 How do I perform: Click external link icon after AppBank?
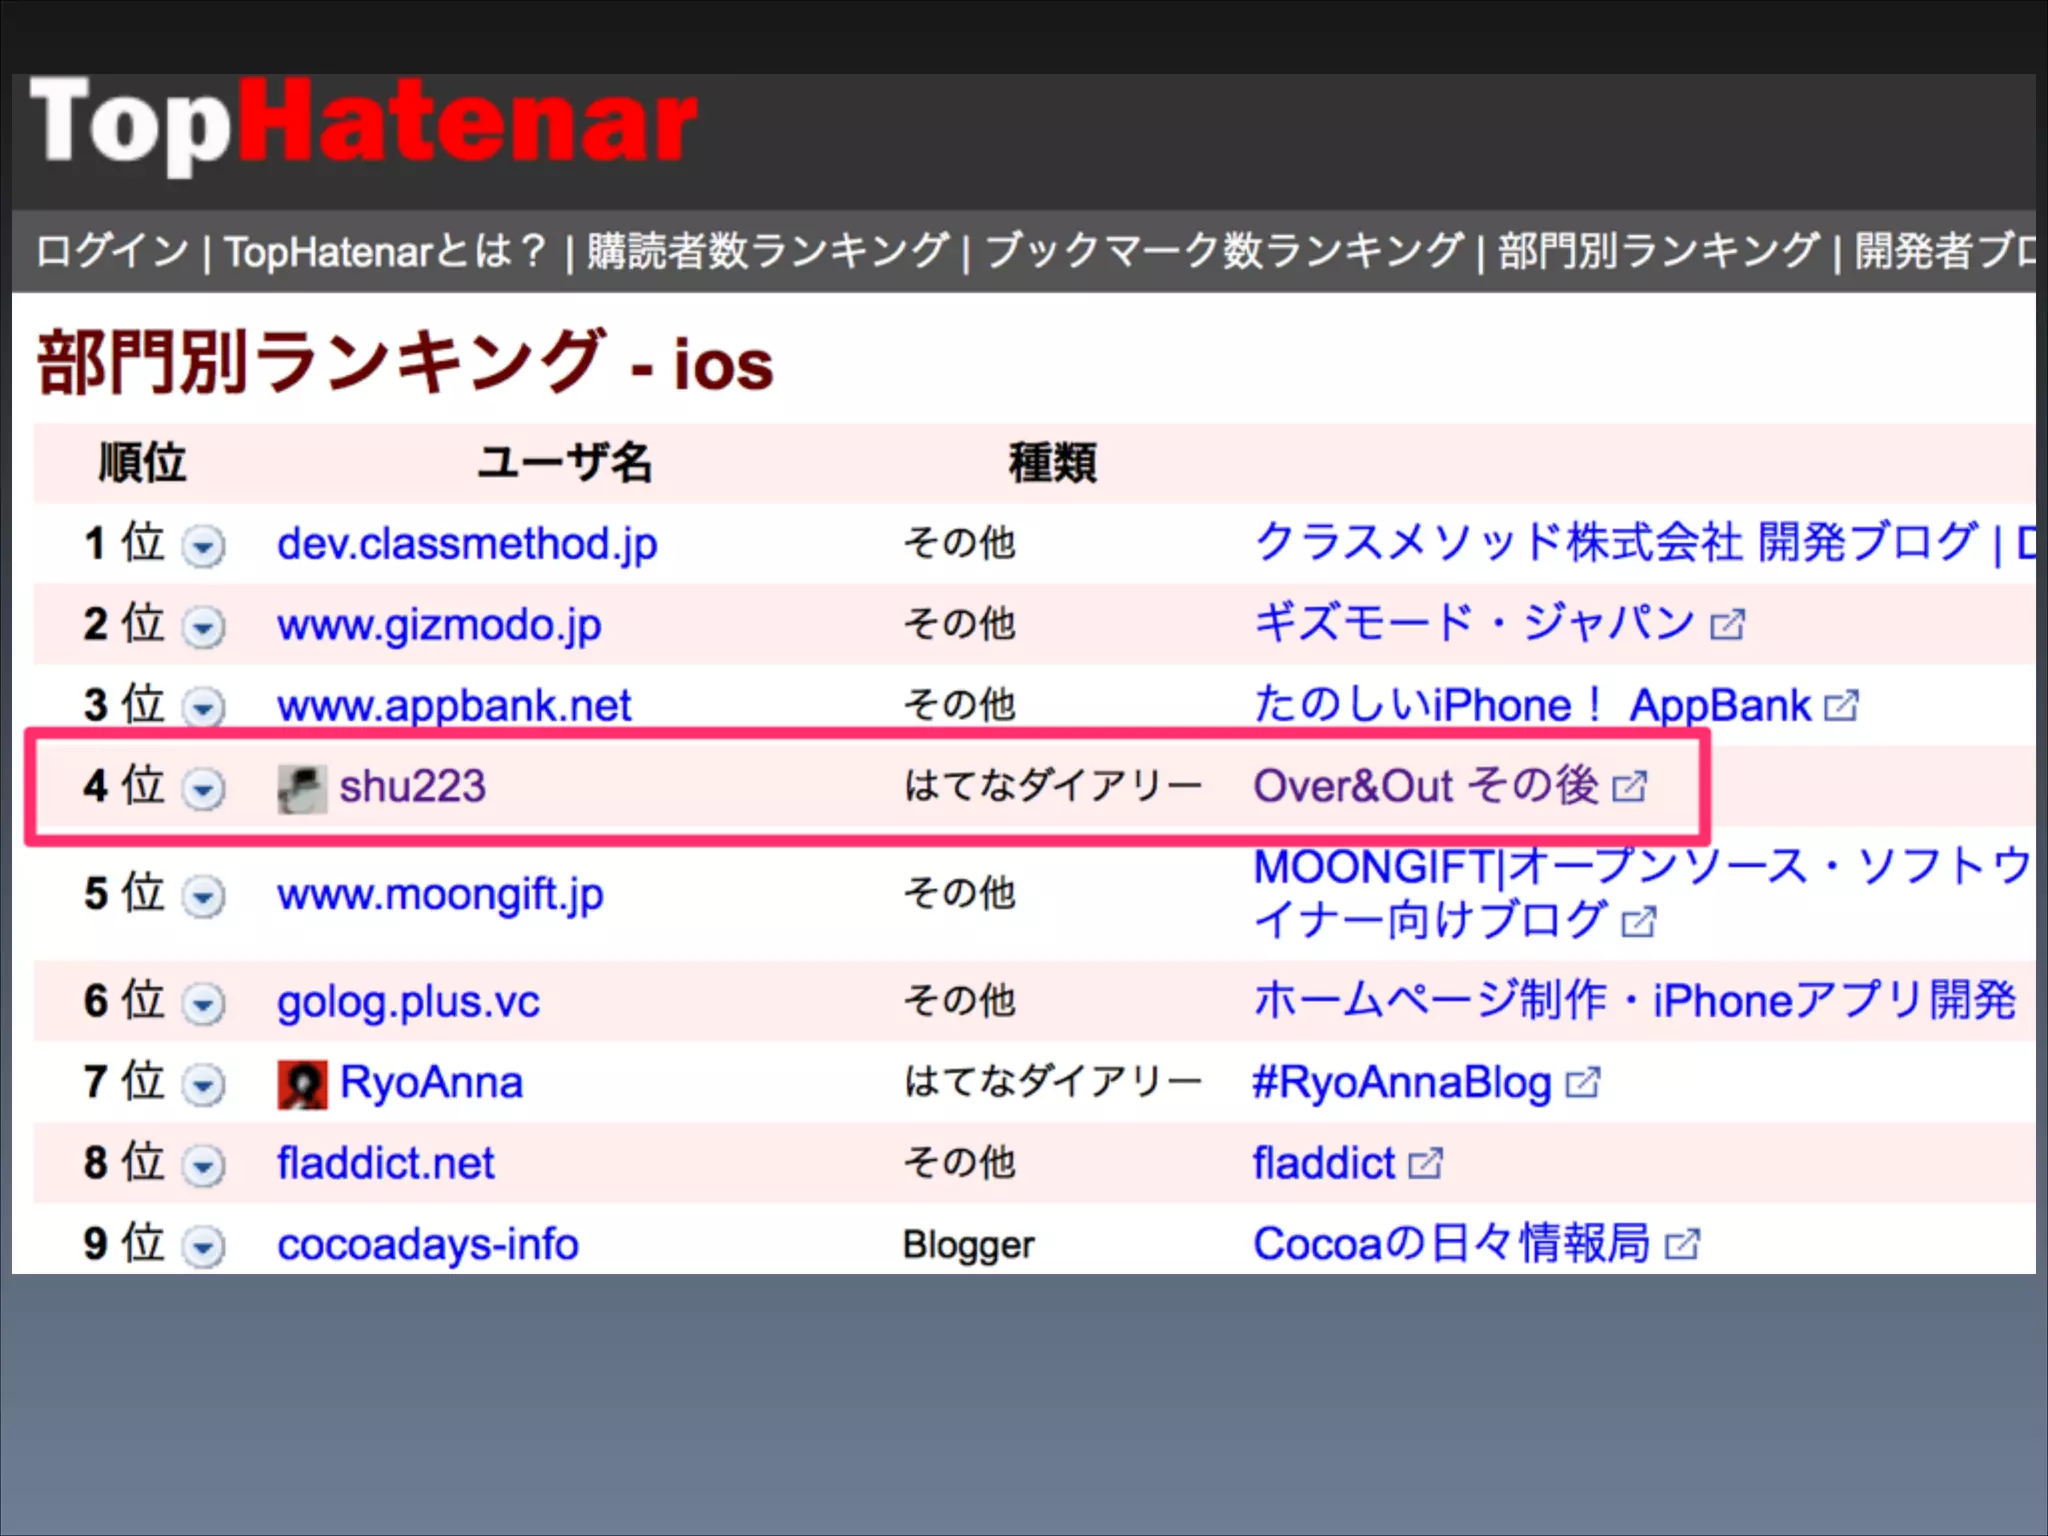[1841, 707]
